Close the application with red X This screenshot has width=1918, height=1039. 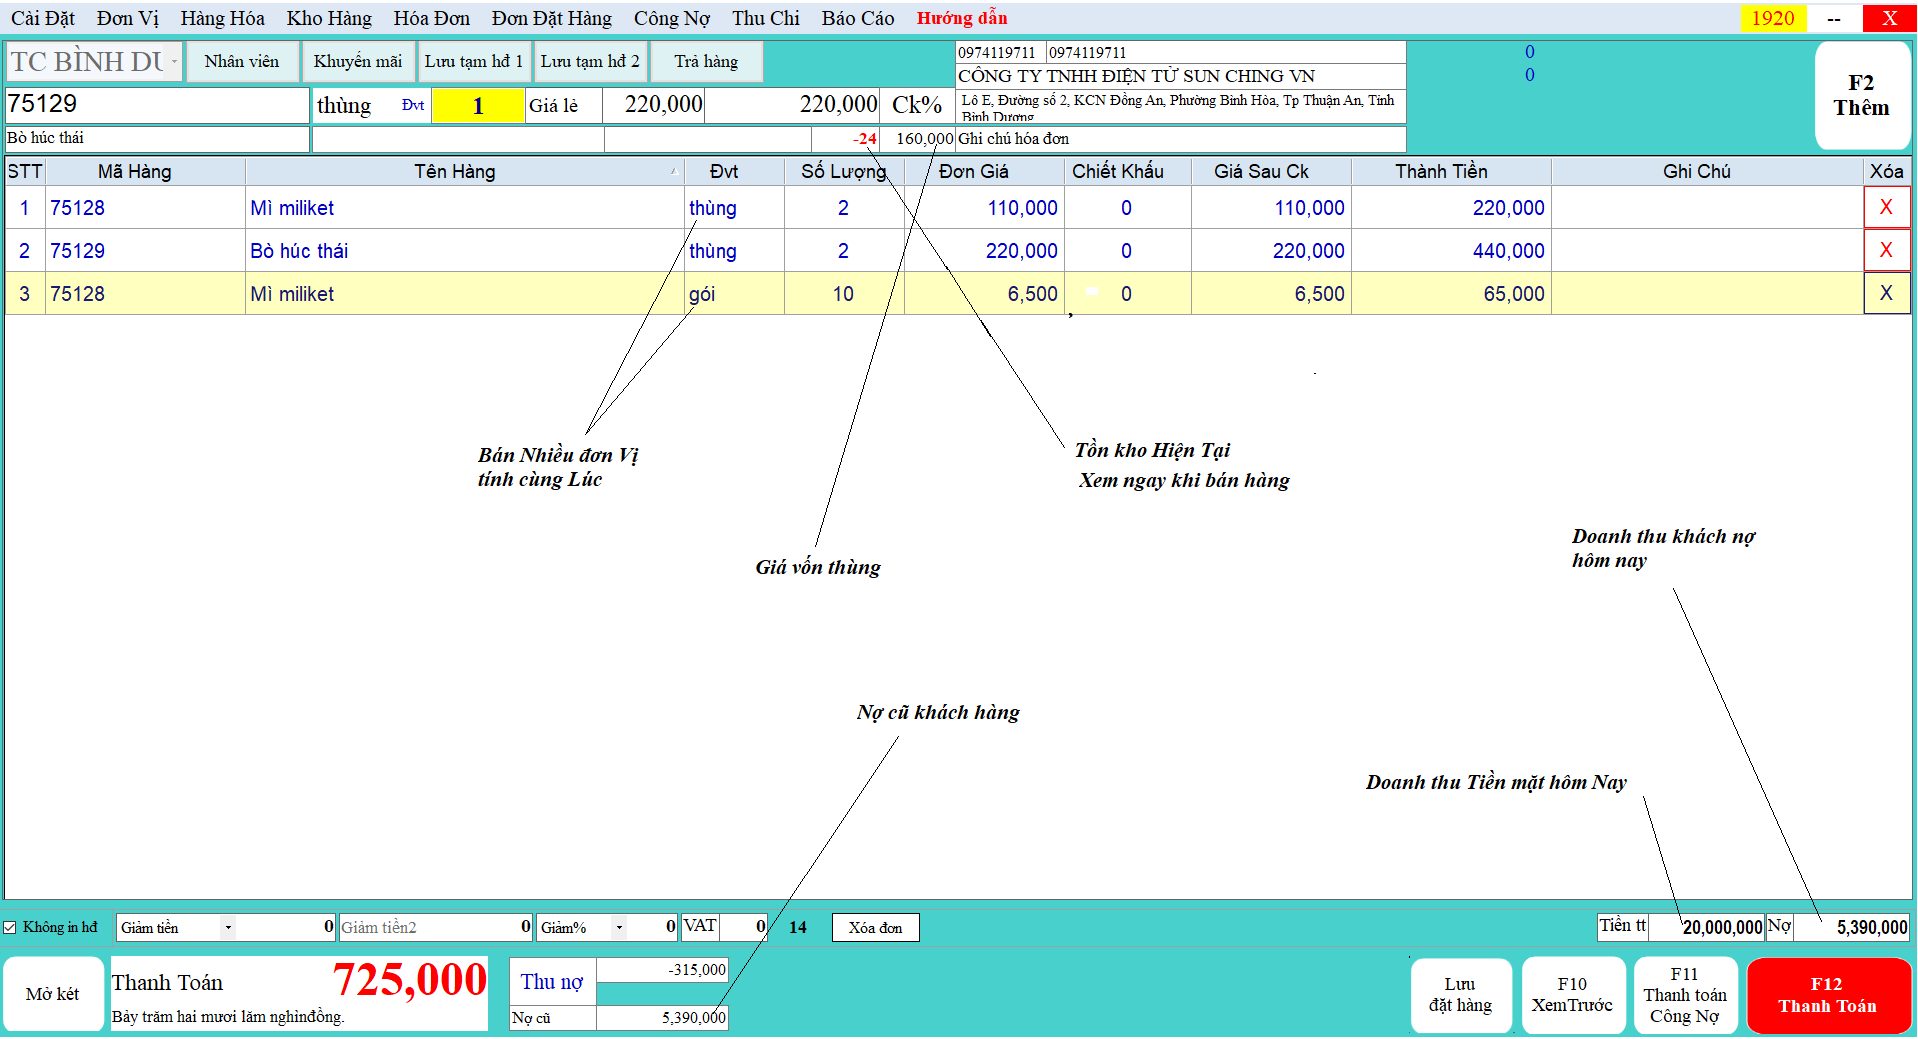click(x=1889, y=18)
